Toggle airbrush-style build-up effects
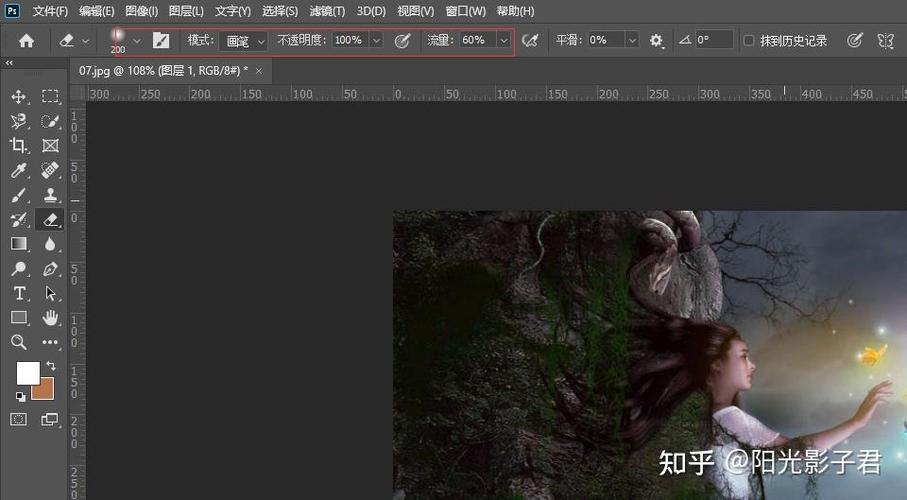Viewport: 907px width, 500px height. click(x=529, y=41)
